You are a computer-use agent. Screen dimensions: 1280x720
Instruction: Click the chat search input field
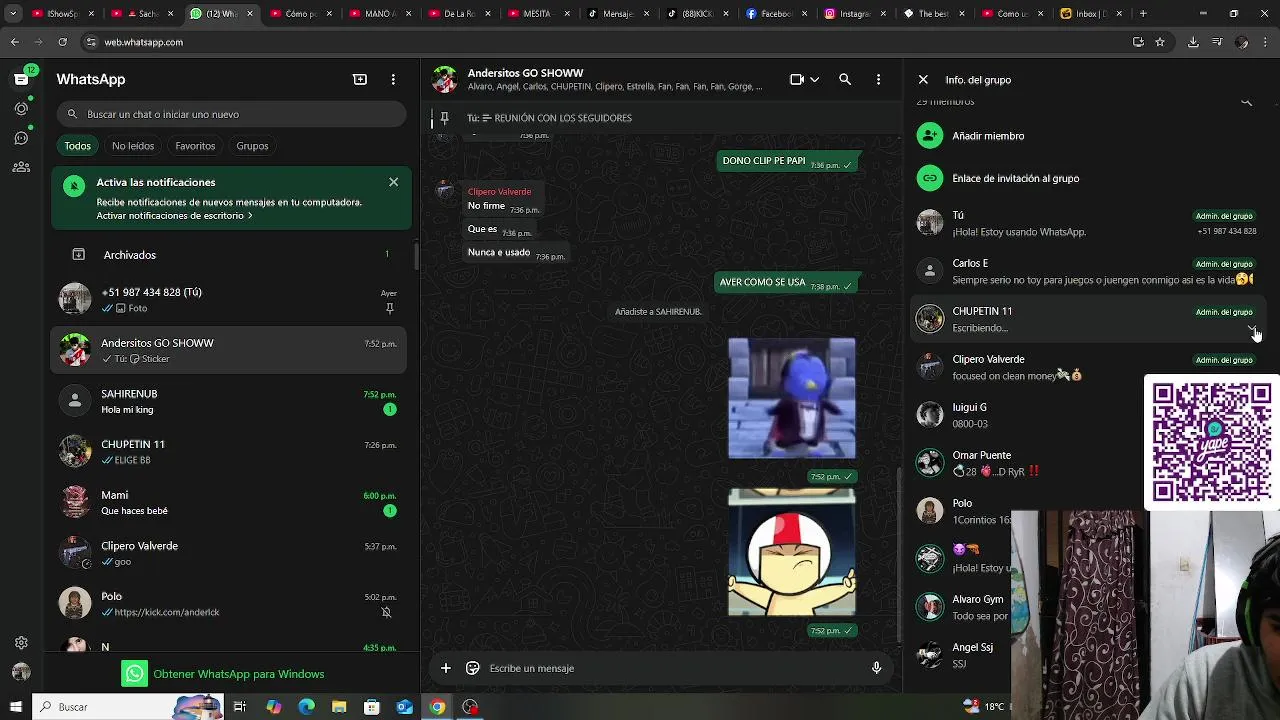231,114
